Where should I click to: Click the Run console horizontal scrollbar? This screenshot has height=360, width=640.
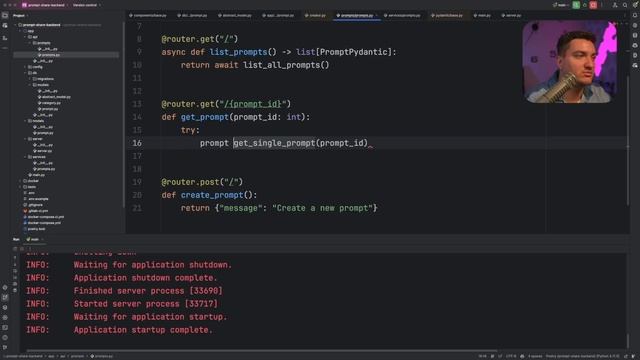tap(261, 350)
